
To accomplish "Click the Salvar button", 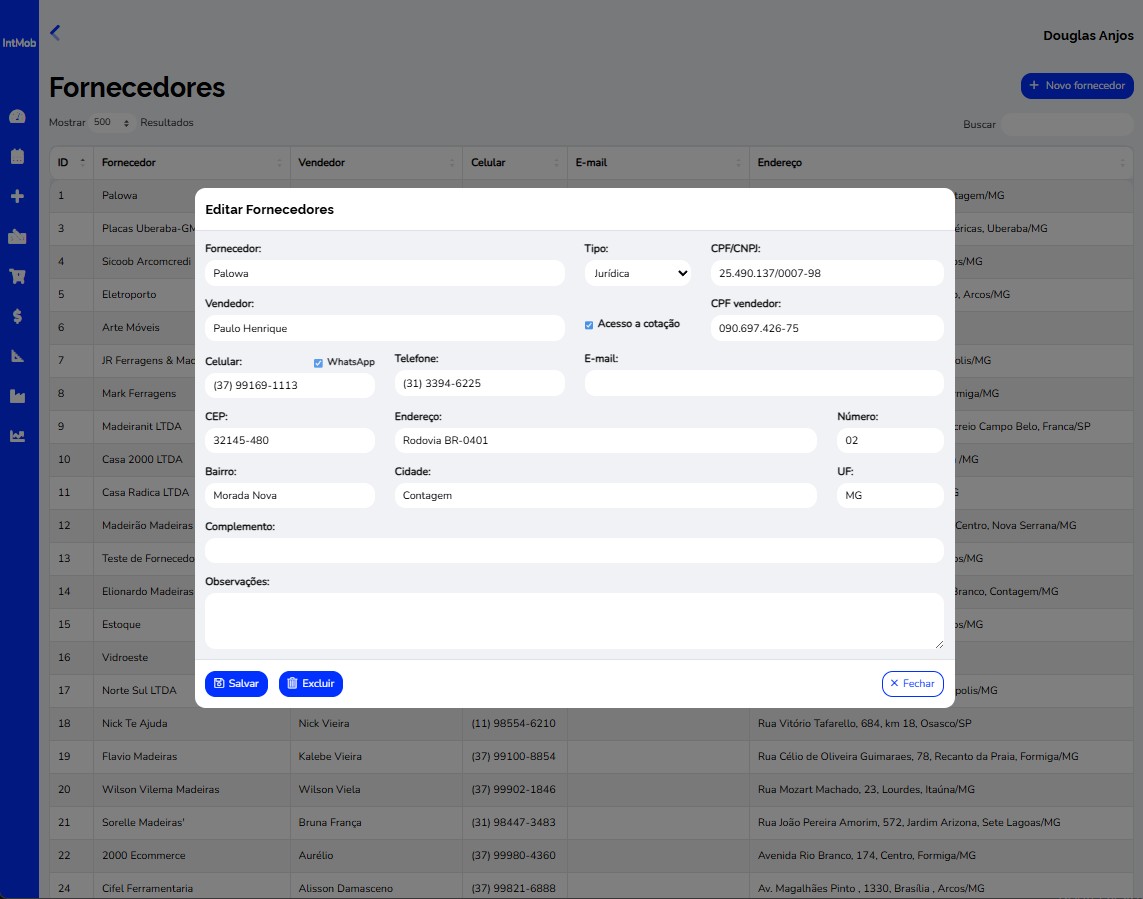I will (236, 684).
